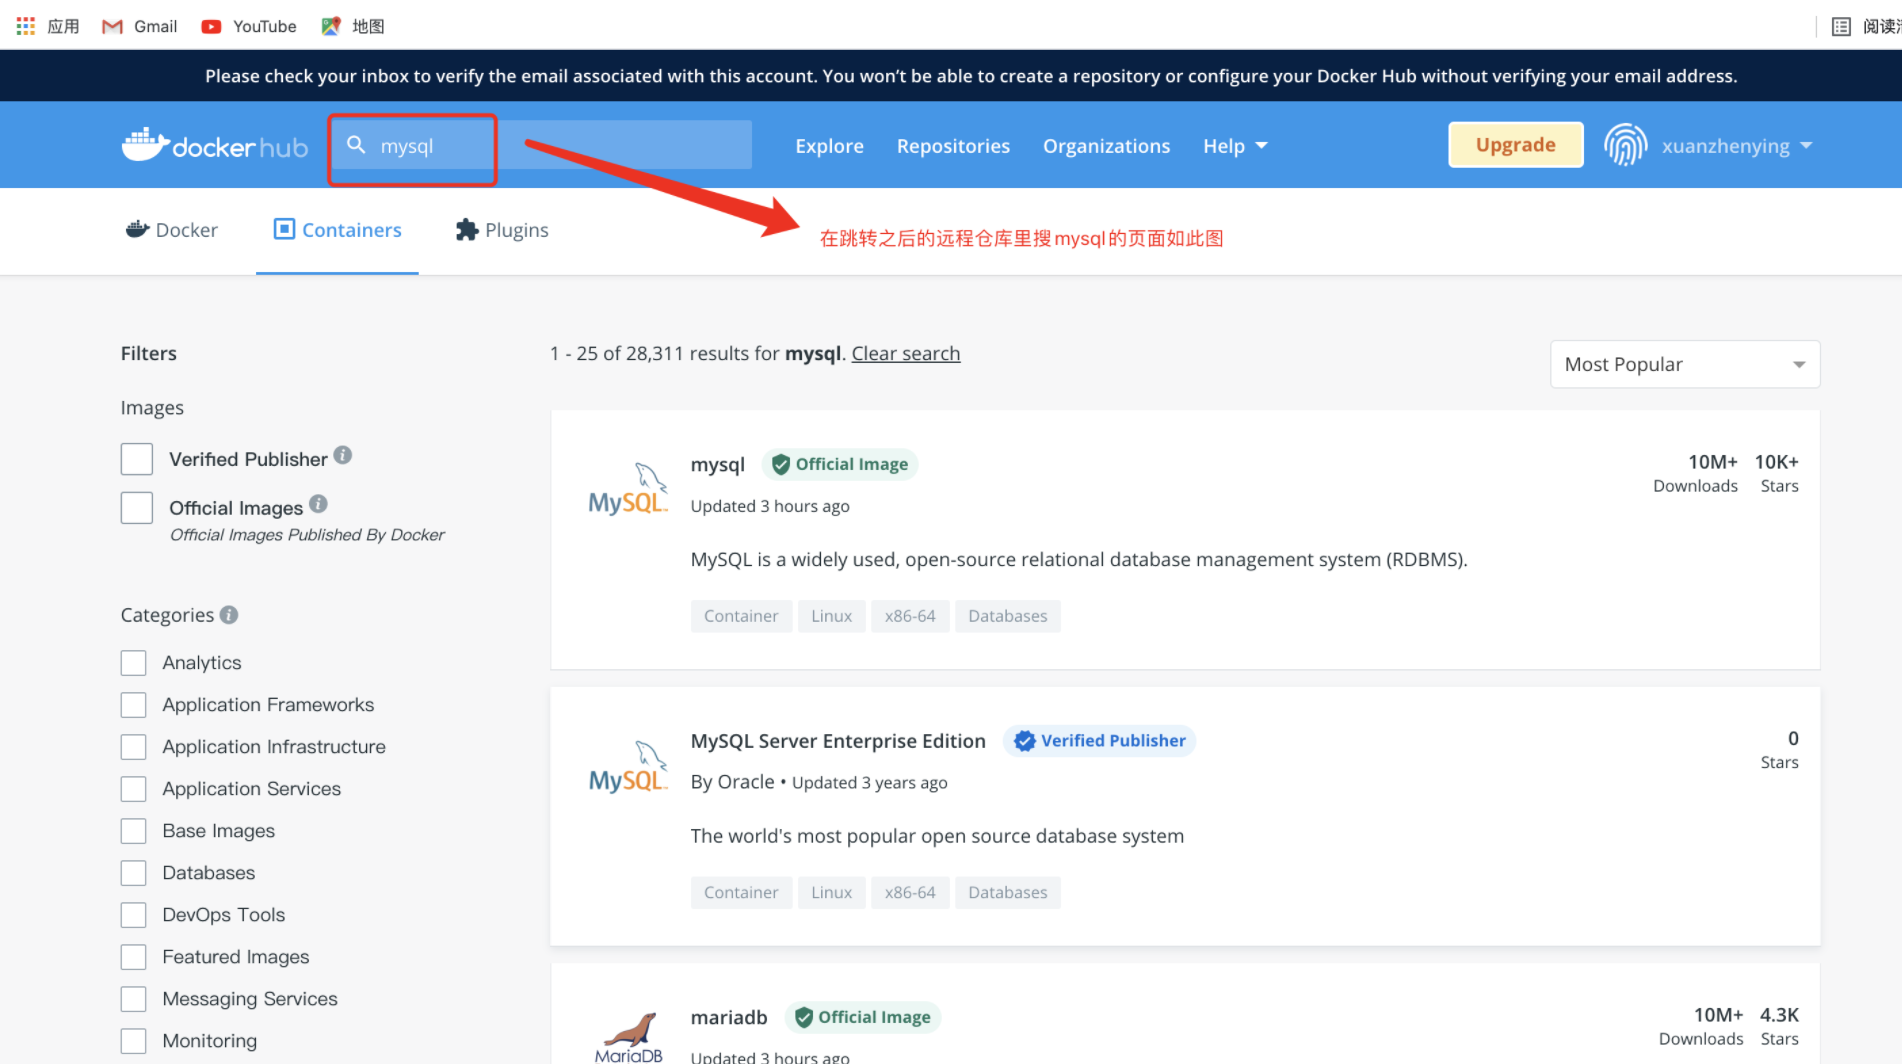Check the Application Frameworks category
The width and height of the screenshot is (1902, 1064).
(x=133, y=705)
